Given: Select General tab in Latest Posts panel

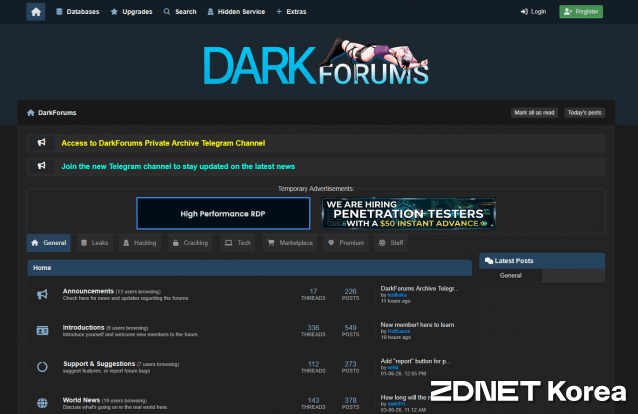Looking at the screenshot, I should (511, 276).
